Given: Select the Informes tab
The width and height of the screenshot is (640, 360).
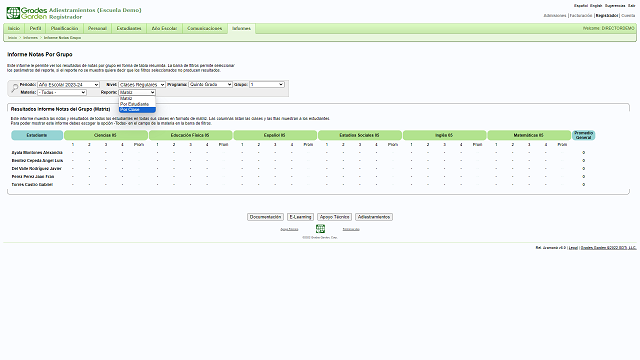Looking at the screenshot, I should pos(241,29).
